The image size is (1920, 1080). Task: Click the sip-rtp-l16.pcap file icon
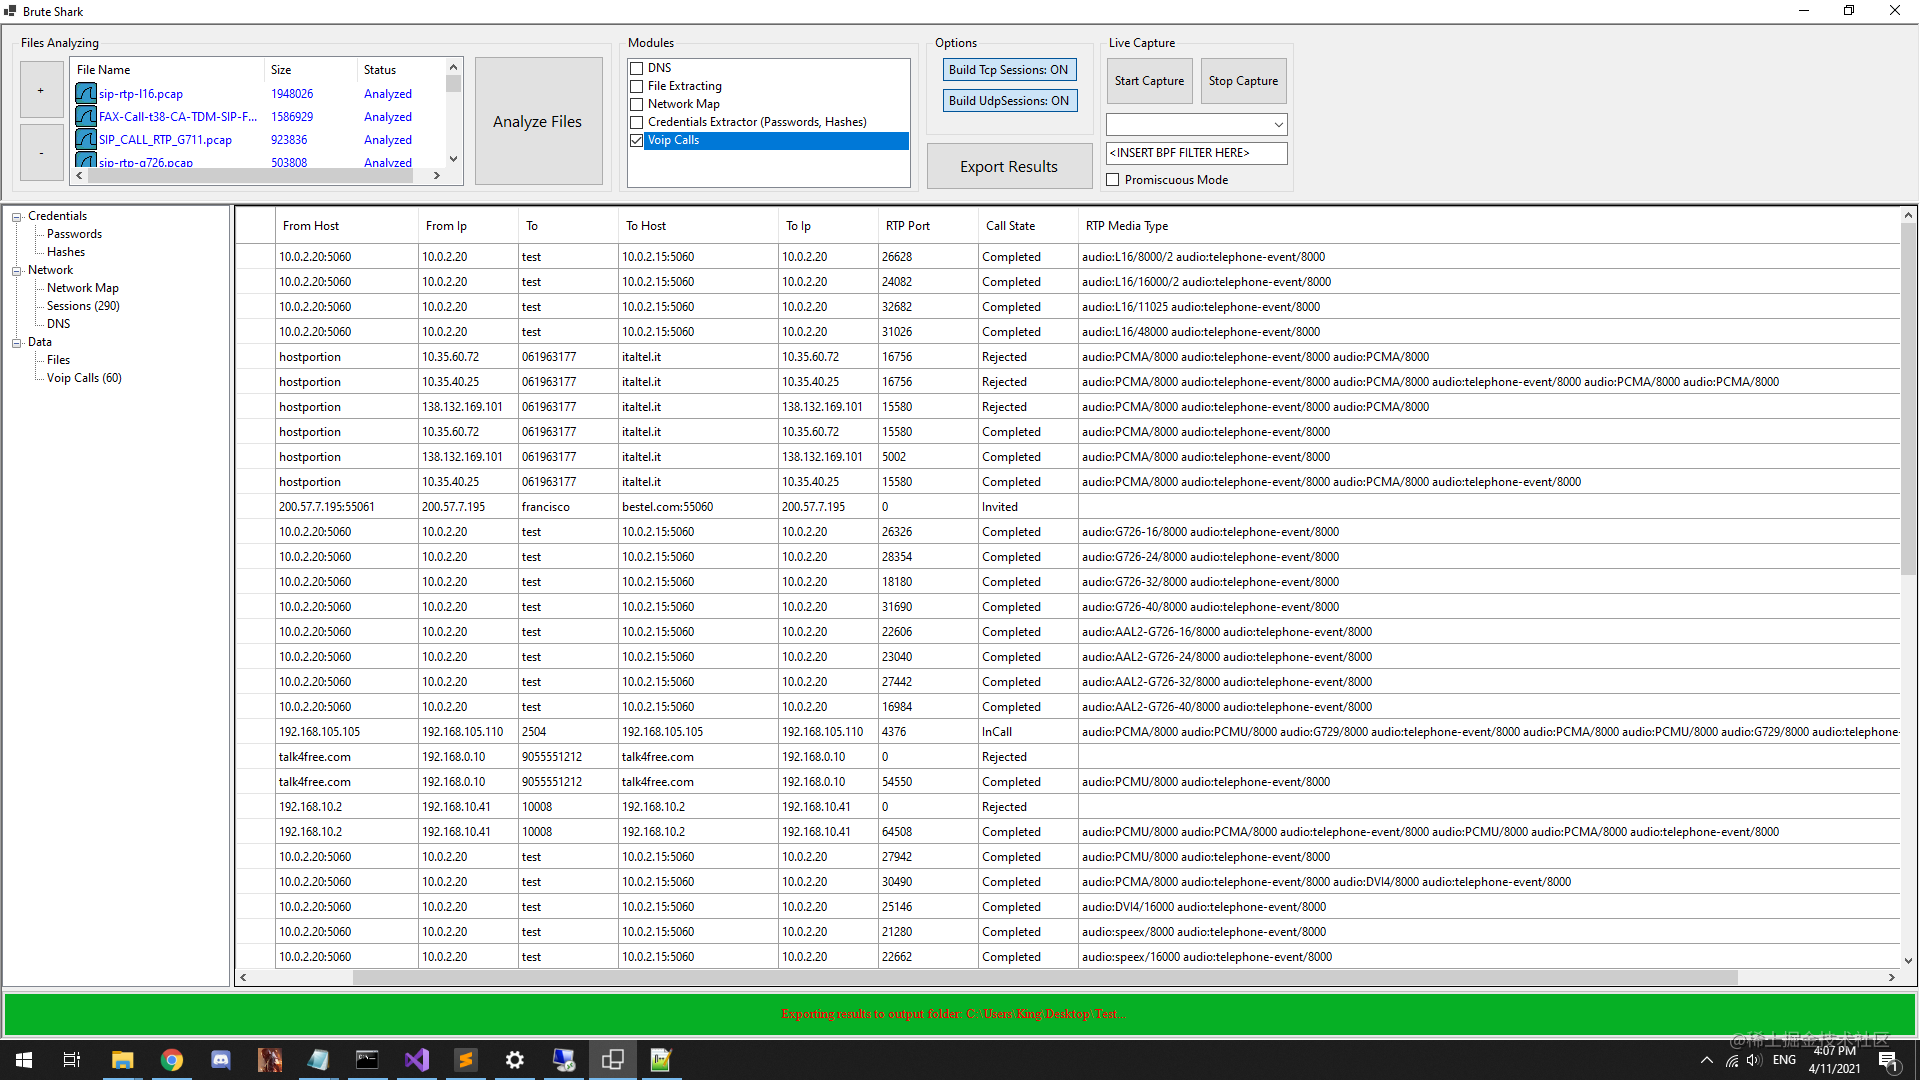86,94
